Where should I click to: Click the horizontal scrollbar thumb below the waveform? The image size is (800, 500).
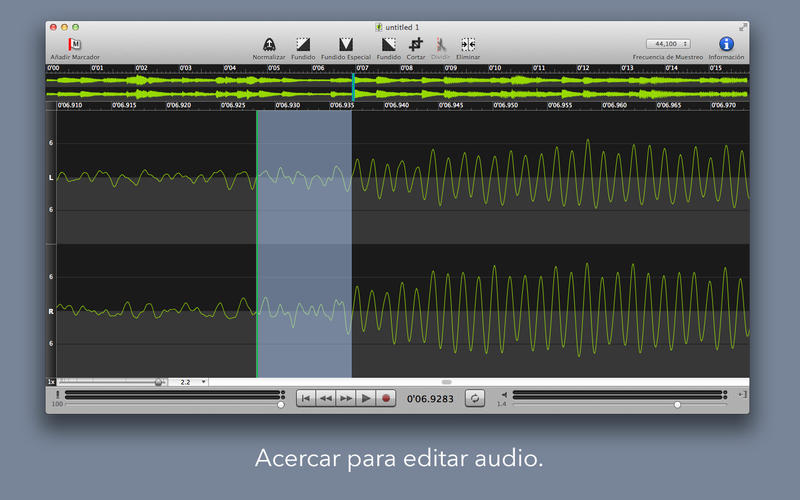pos(446,382)
